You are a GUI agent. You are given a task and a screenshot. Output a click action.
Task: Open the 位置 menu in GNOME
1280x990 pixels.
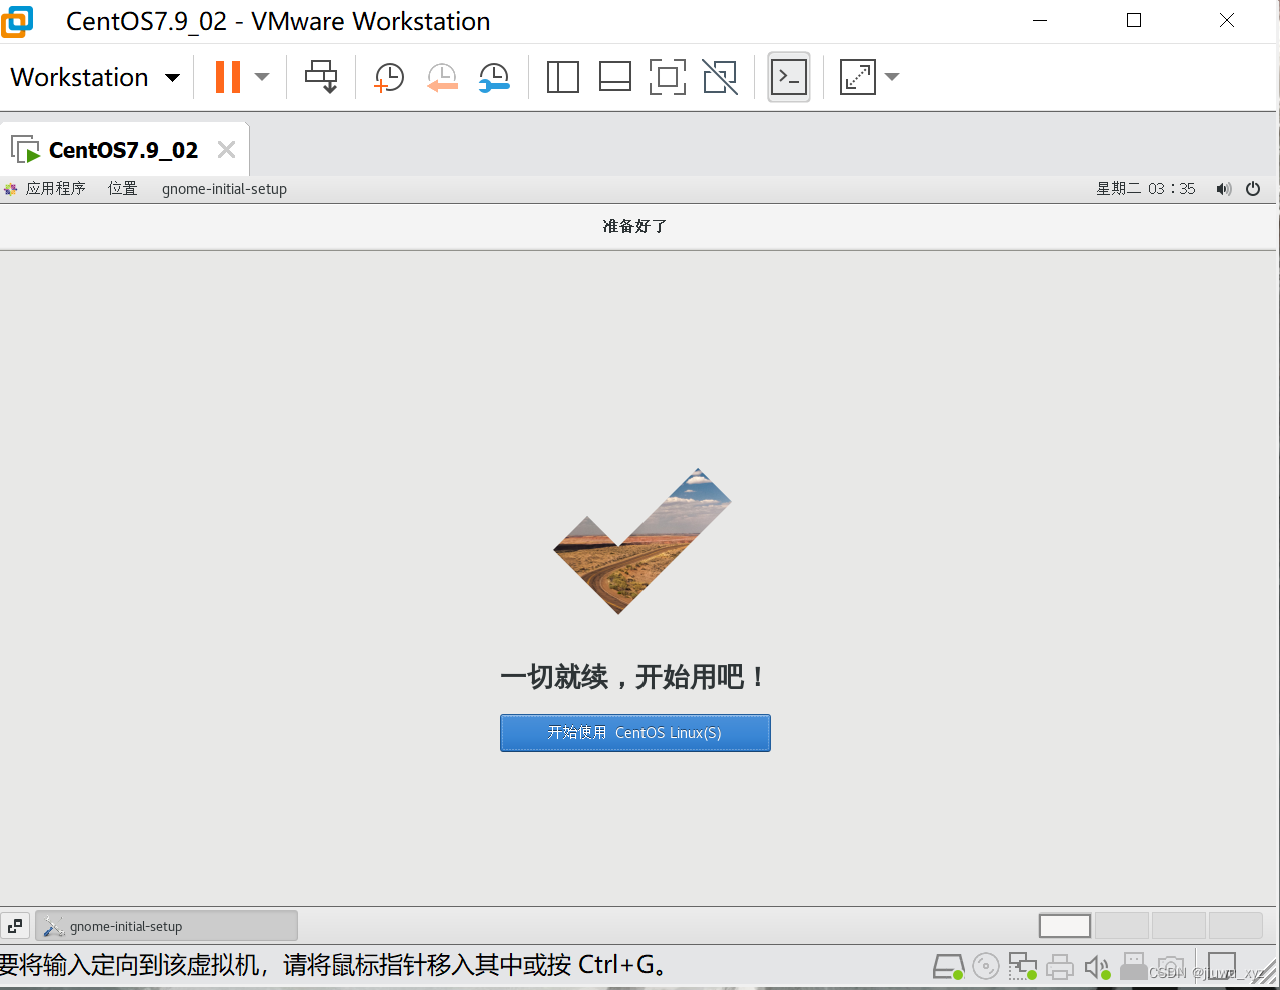point(123,188)
